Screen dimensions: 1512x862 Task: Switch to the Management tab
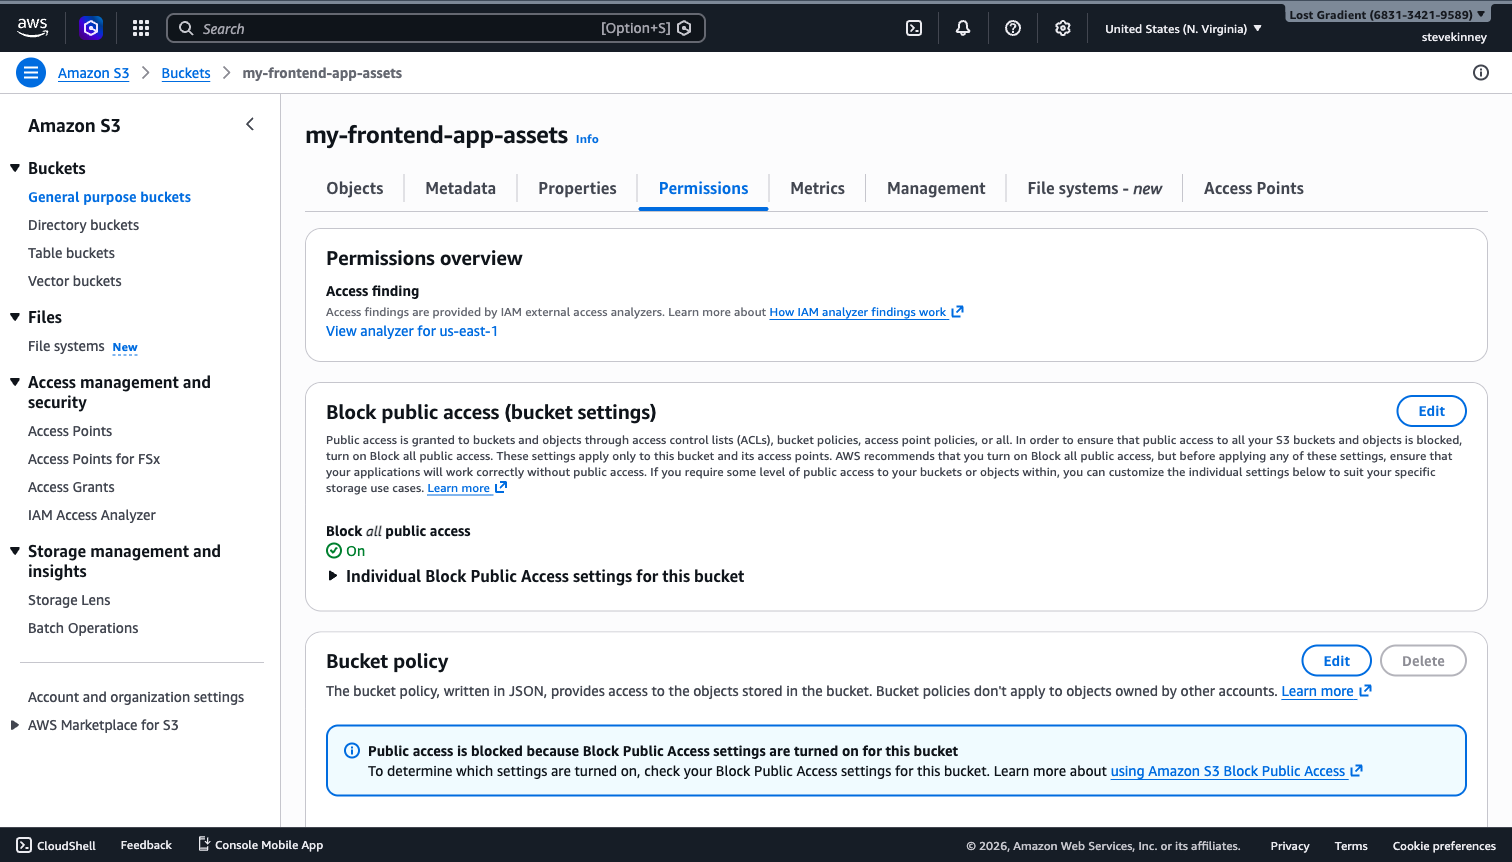(x=936, y=188)
